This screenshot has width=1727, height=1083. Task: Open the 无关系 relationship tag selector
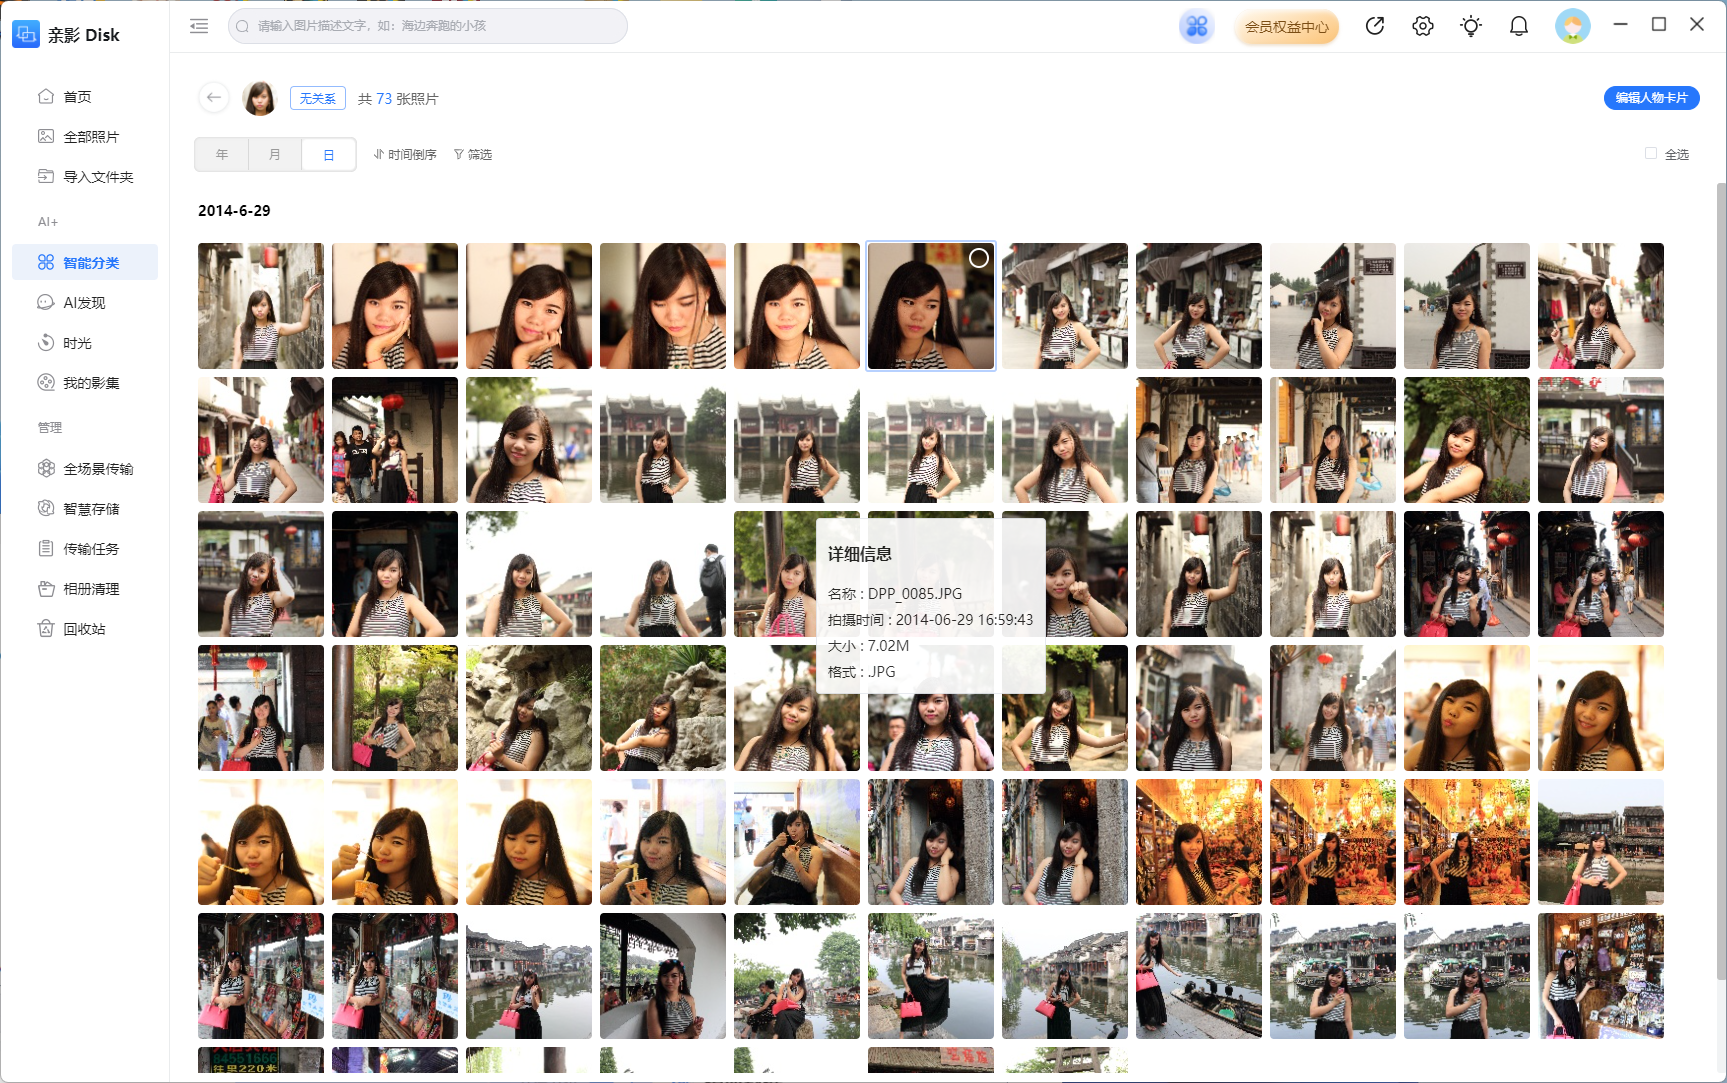318,98
